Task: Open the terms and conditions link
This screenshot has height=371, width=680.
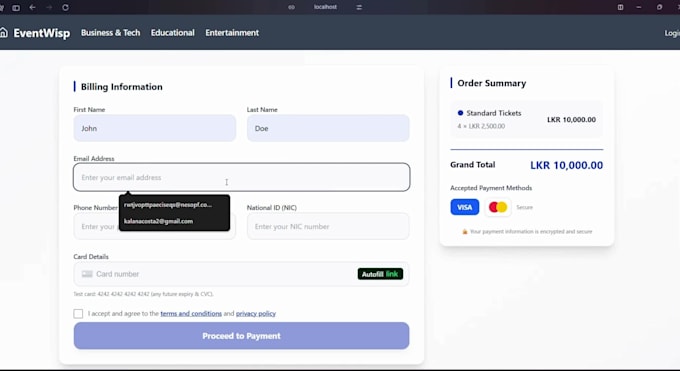Action: pos(191,313)
